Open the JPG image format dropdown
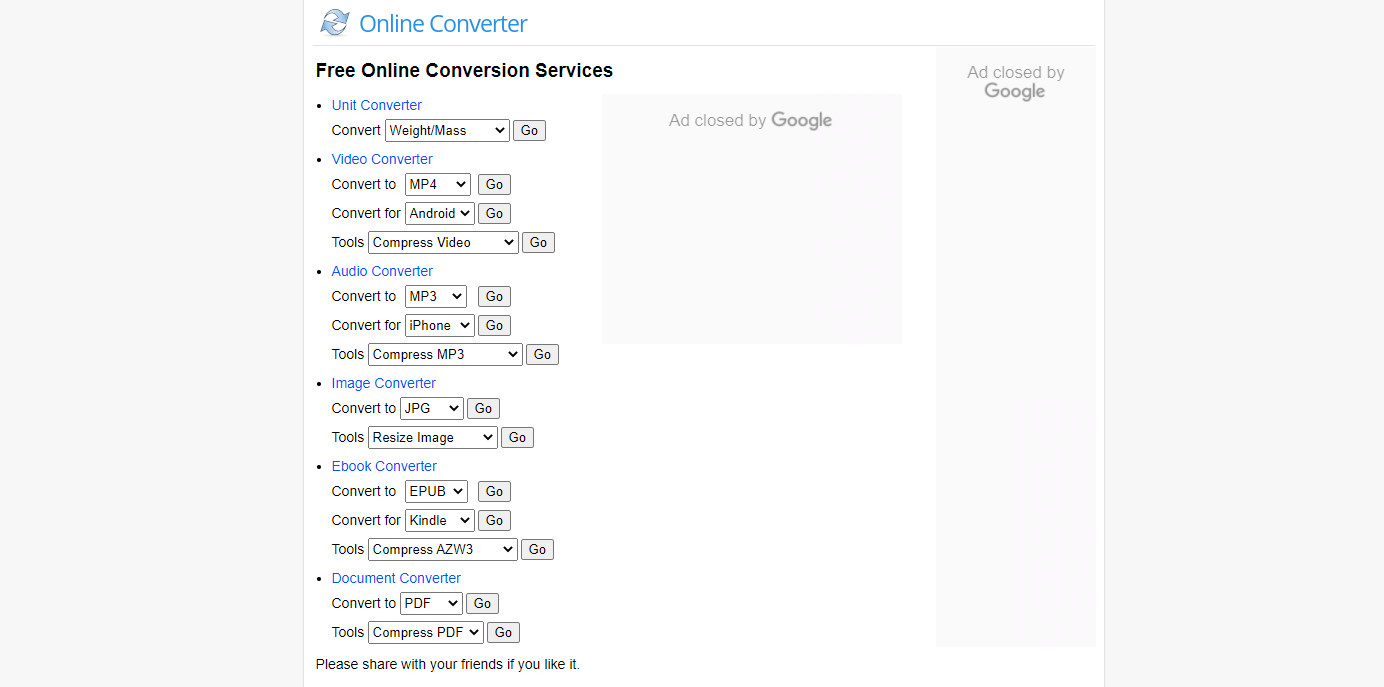Screen dimensions: 1384x687 tap(431, 408)
